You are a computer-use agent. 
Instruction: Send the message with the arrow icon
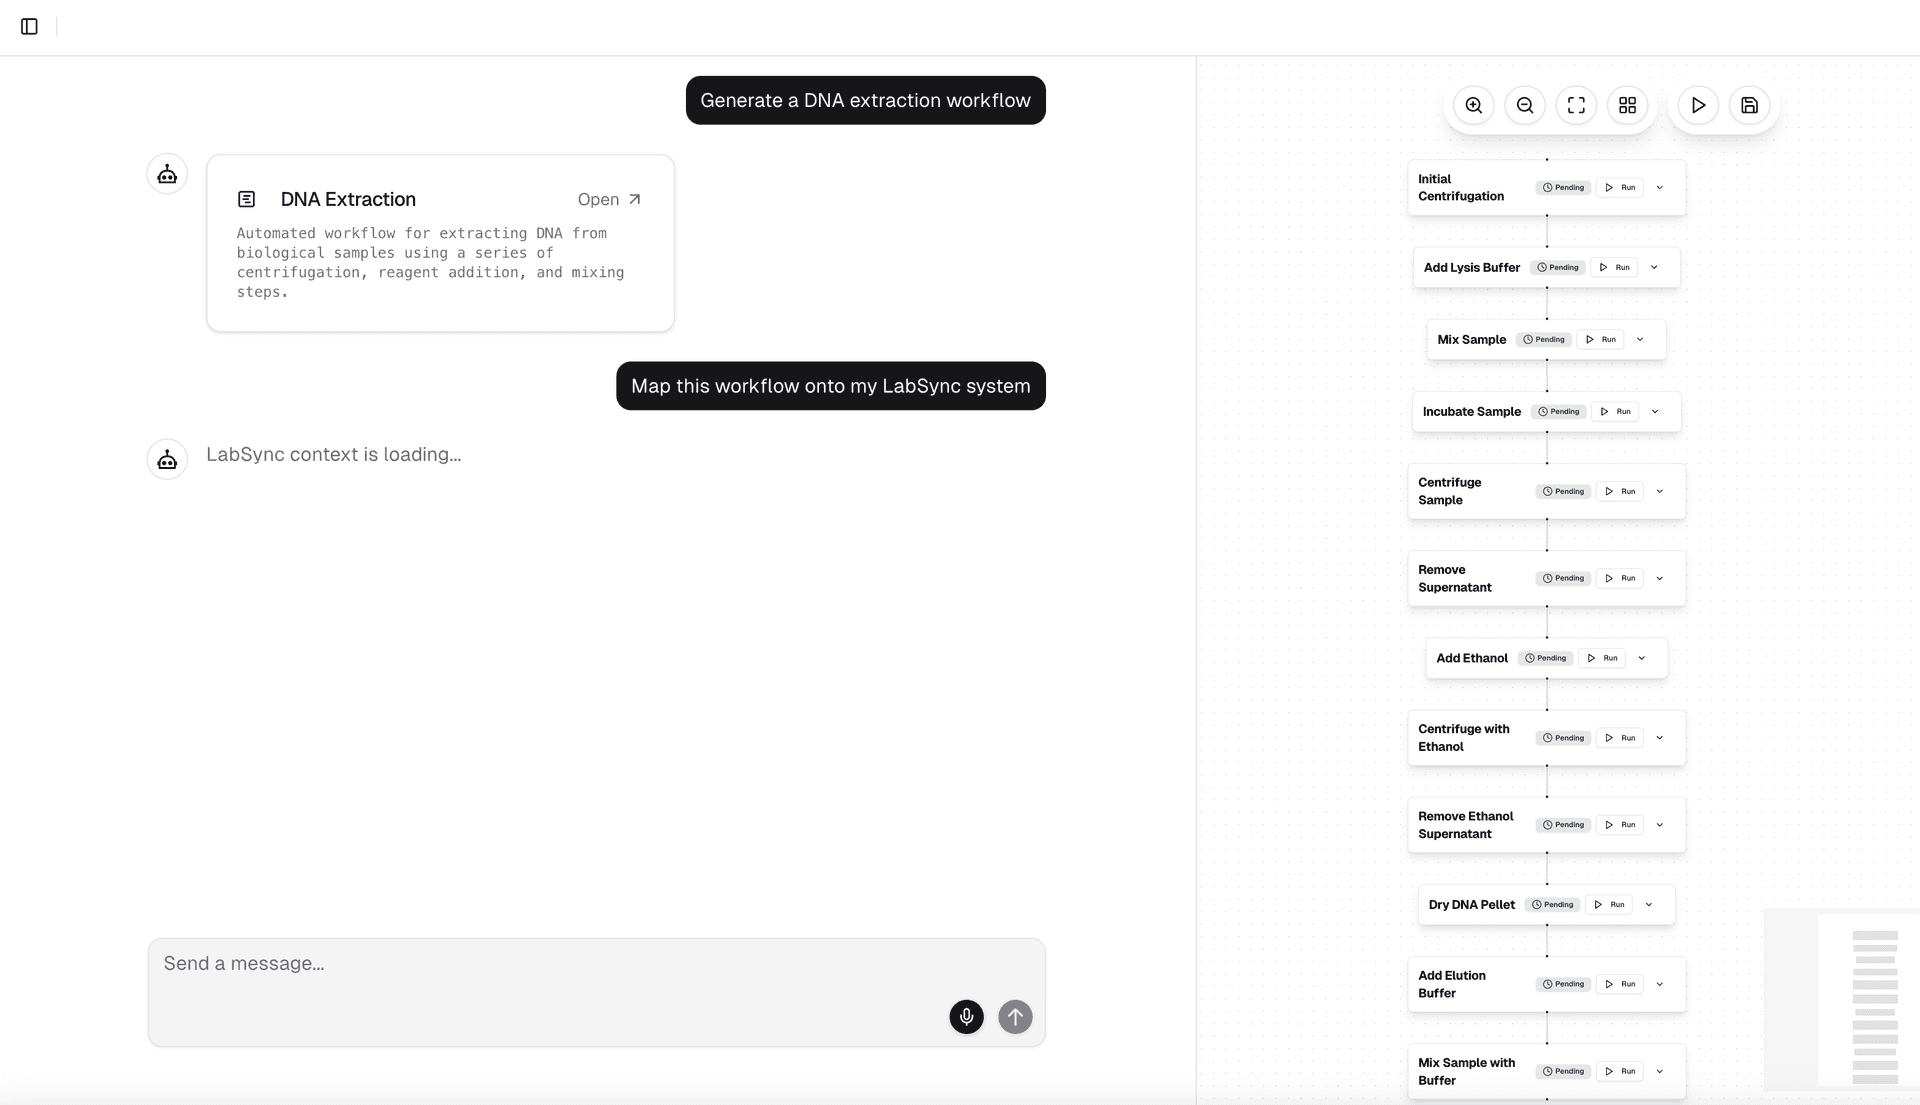coord(1015,1016)
